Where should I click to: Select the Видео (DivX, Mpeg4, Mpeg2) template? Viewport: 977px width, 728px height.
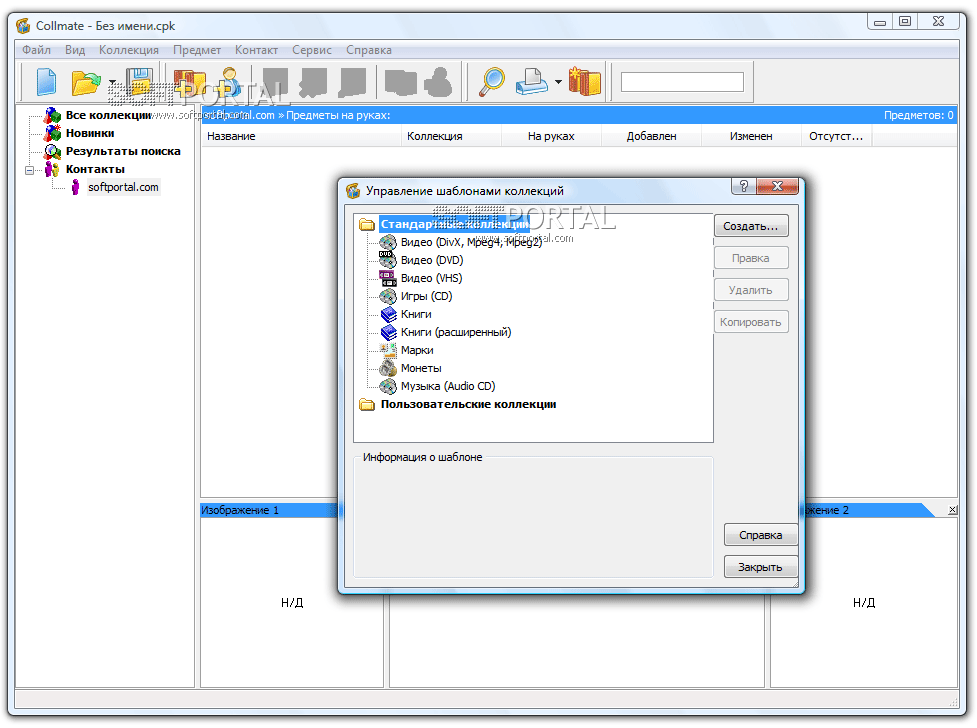471,242
